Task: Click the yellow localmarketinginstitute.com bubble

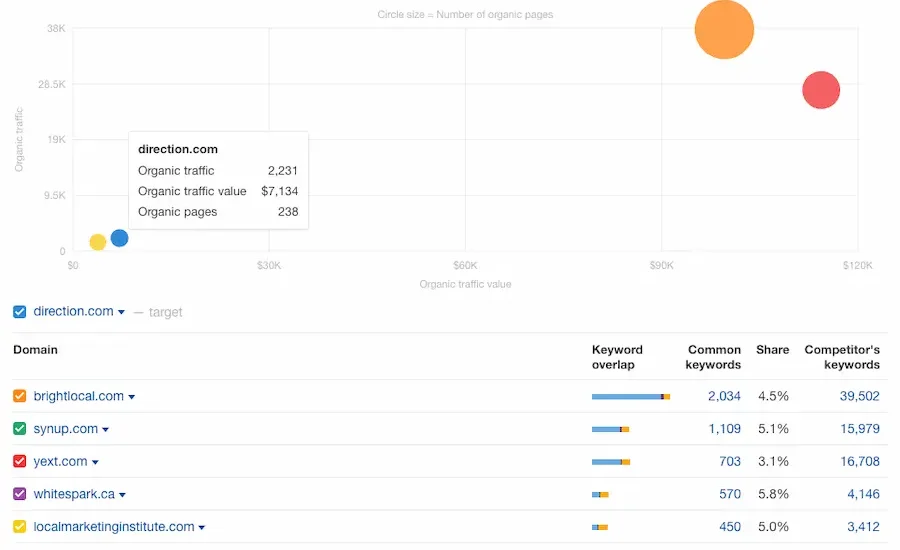Action: (97, 242)
